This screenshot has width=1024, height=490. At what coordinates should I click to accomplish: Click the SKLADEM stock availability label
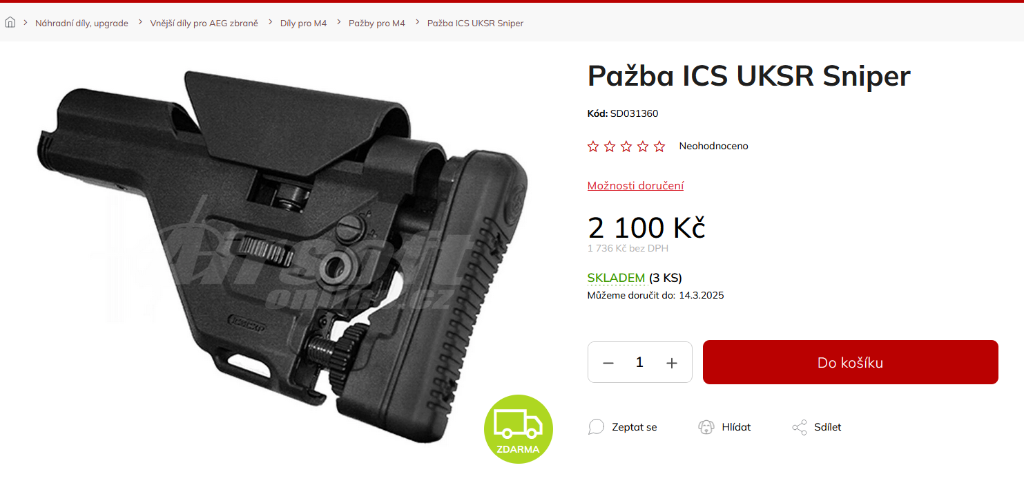616,278
